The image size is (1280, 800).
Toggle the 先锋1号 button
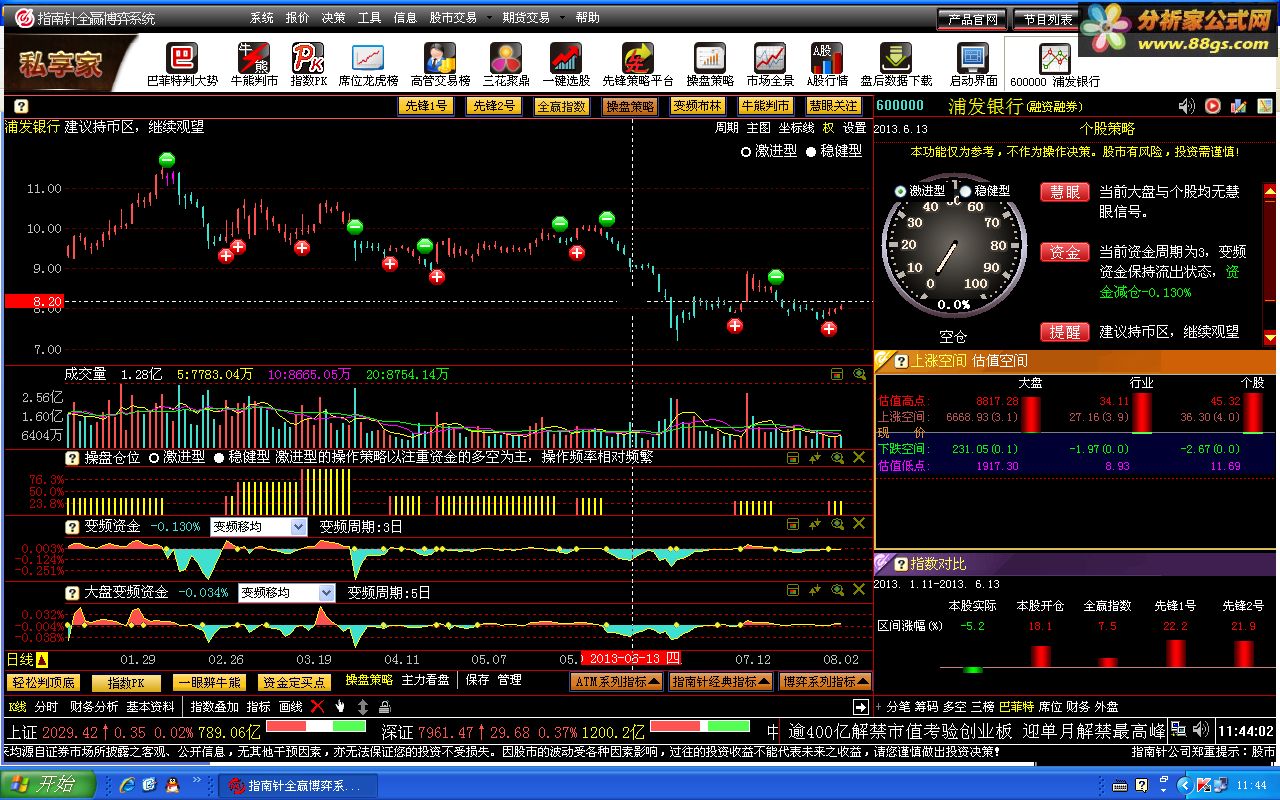(x=425, y=106)
